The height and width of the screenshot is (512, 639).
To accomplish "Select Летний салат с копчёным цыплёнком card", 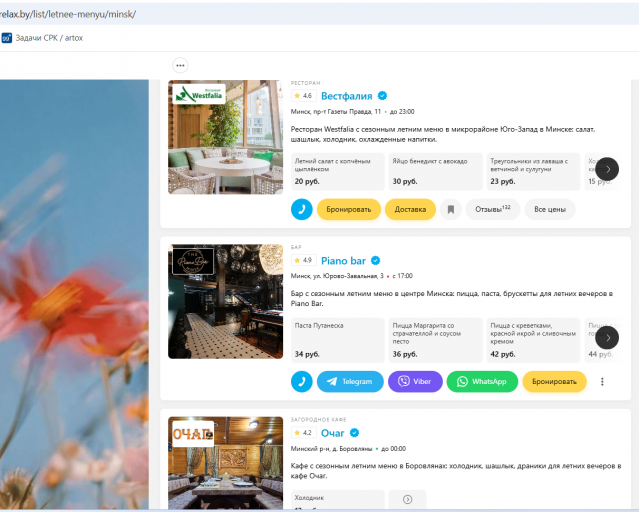I will click(x=338, y=172).
